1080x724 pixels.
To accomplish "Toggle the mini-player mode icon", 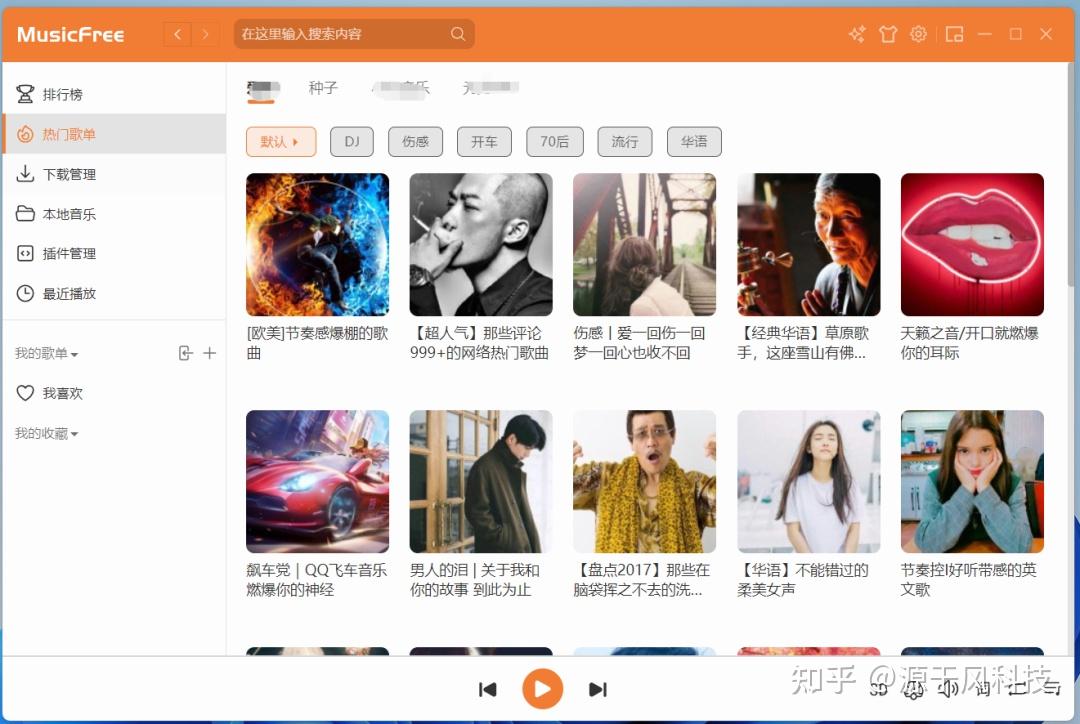I will (x=954, y=33).
